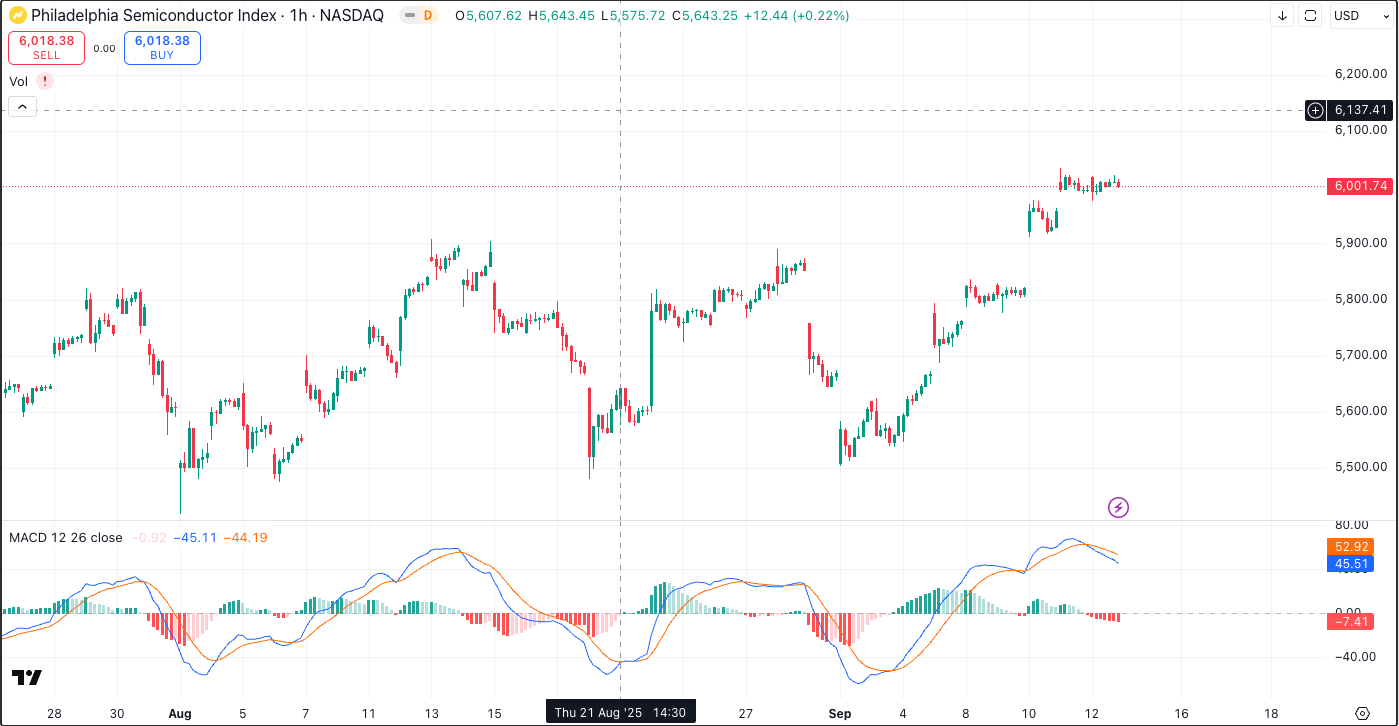Click the low price value L5,575.72
Image resolution: width=1399 pixels, height=726 pixels.
click(x=633, y=16)
